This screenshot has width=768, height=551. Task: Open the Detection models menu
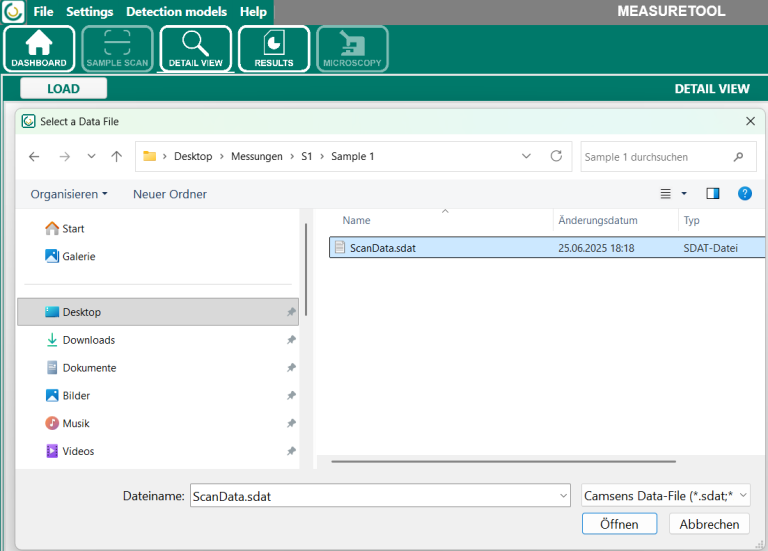click(176, 12)
